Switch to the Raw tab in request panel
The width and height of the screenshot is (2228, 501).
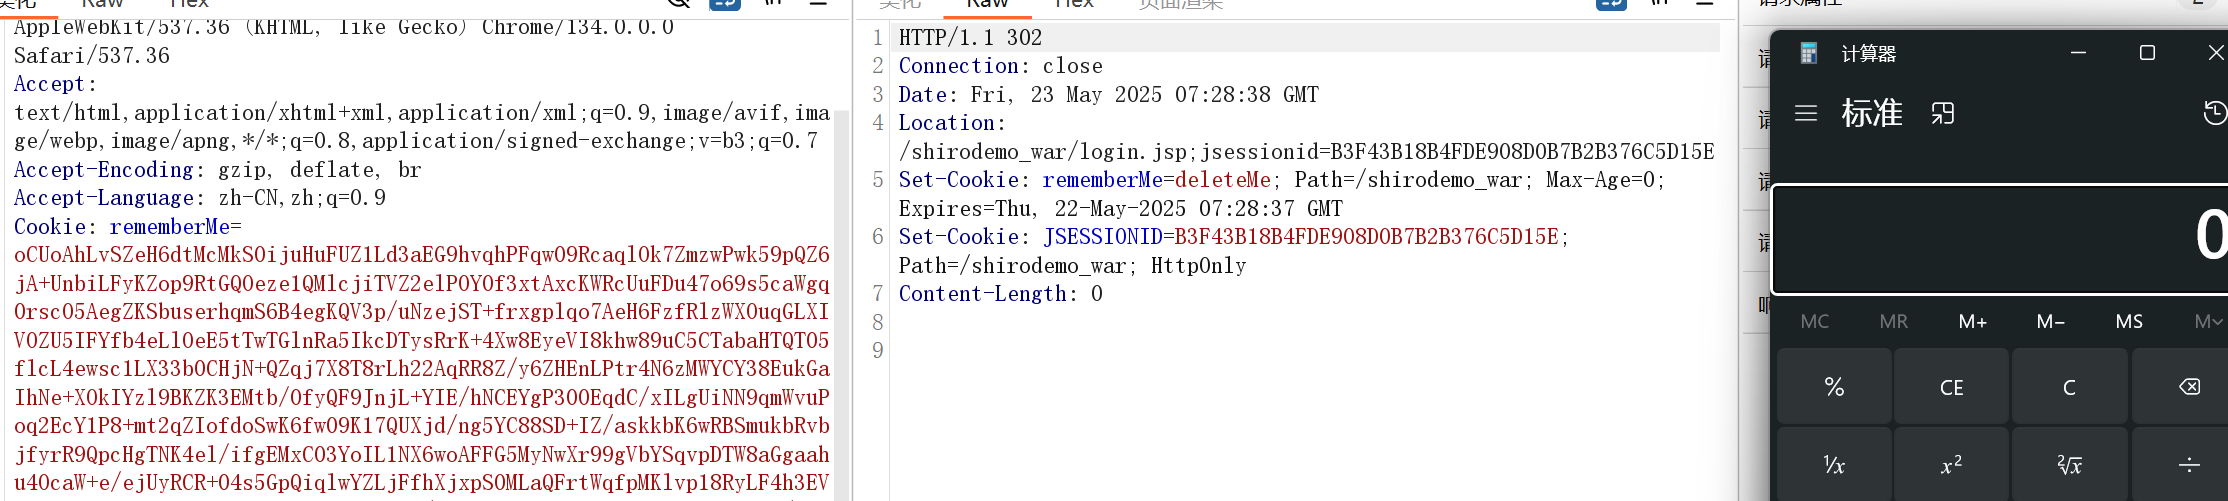102,5
